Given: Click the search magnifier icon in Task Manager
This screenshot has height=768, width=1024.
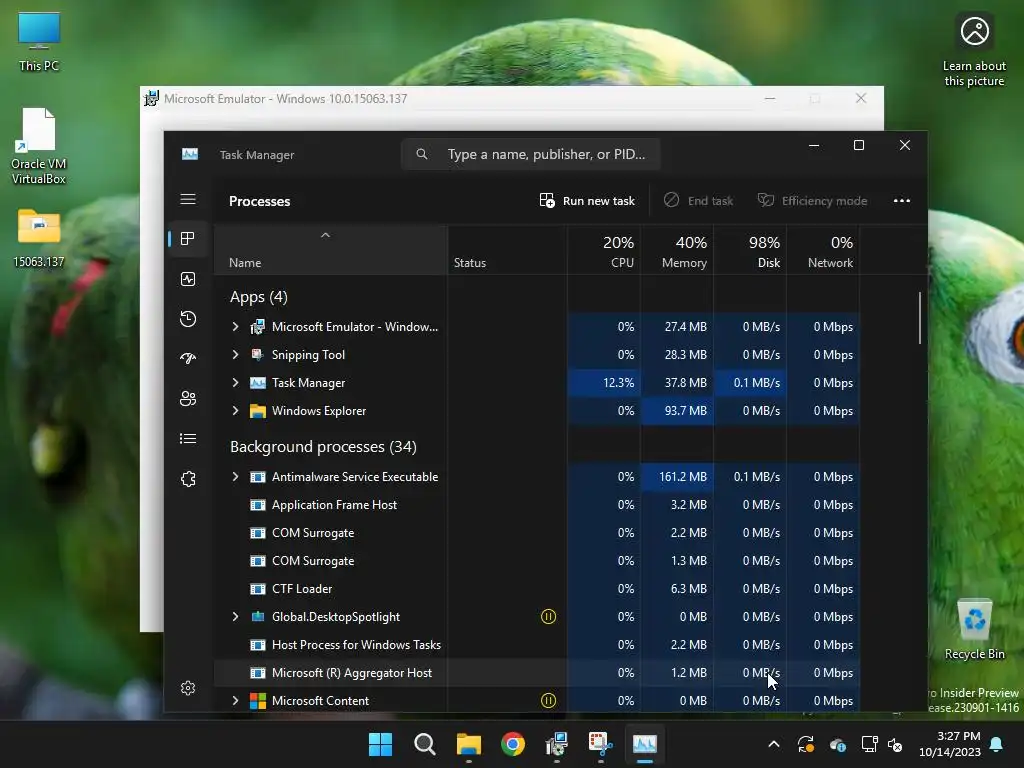Looking at the screenshot, I should coord(422,154).
